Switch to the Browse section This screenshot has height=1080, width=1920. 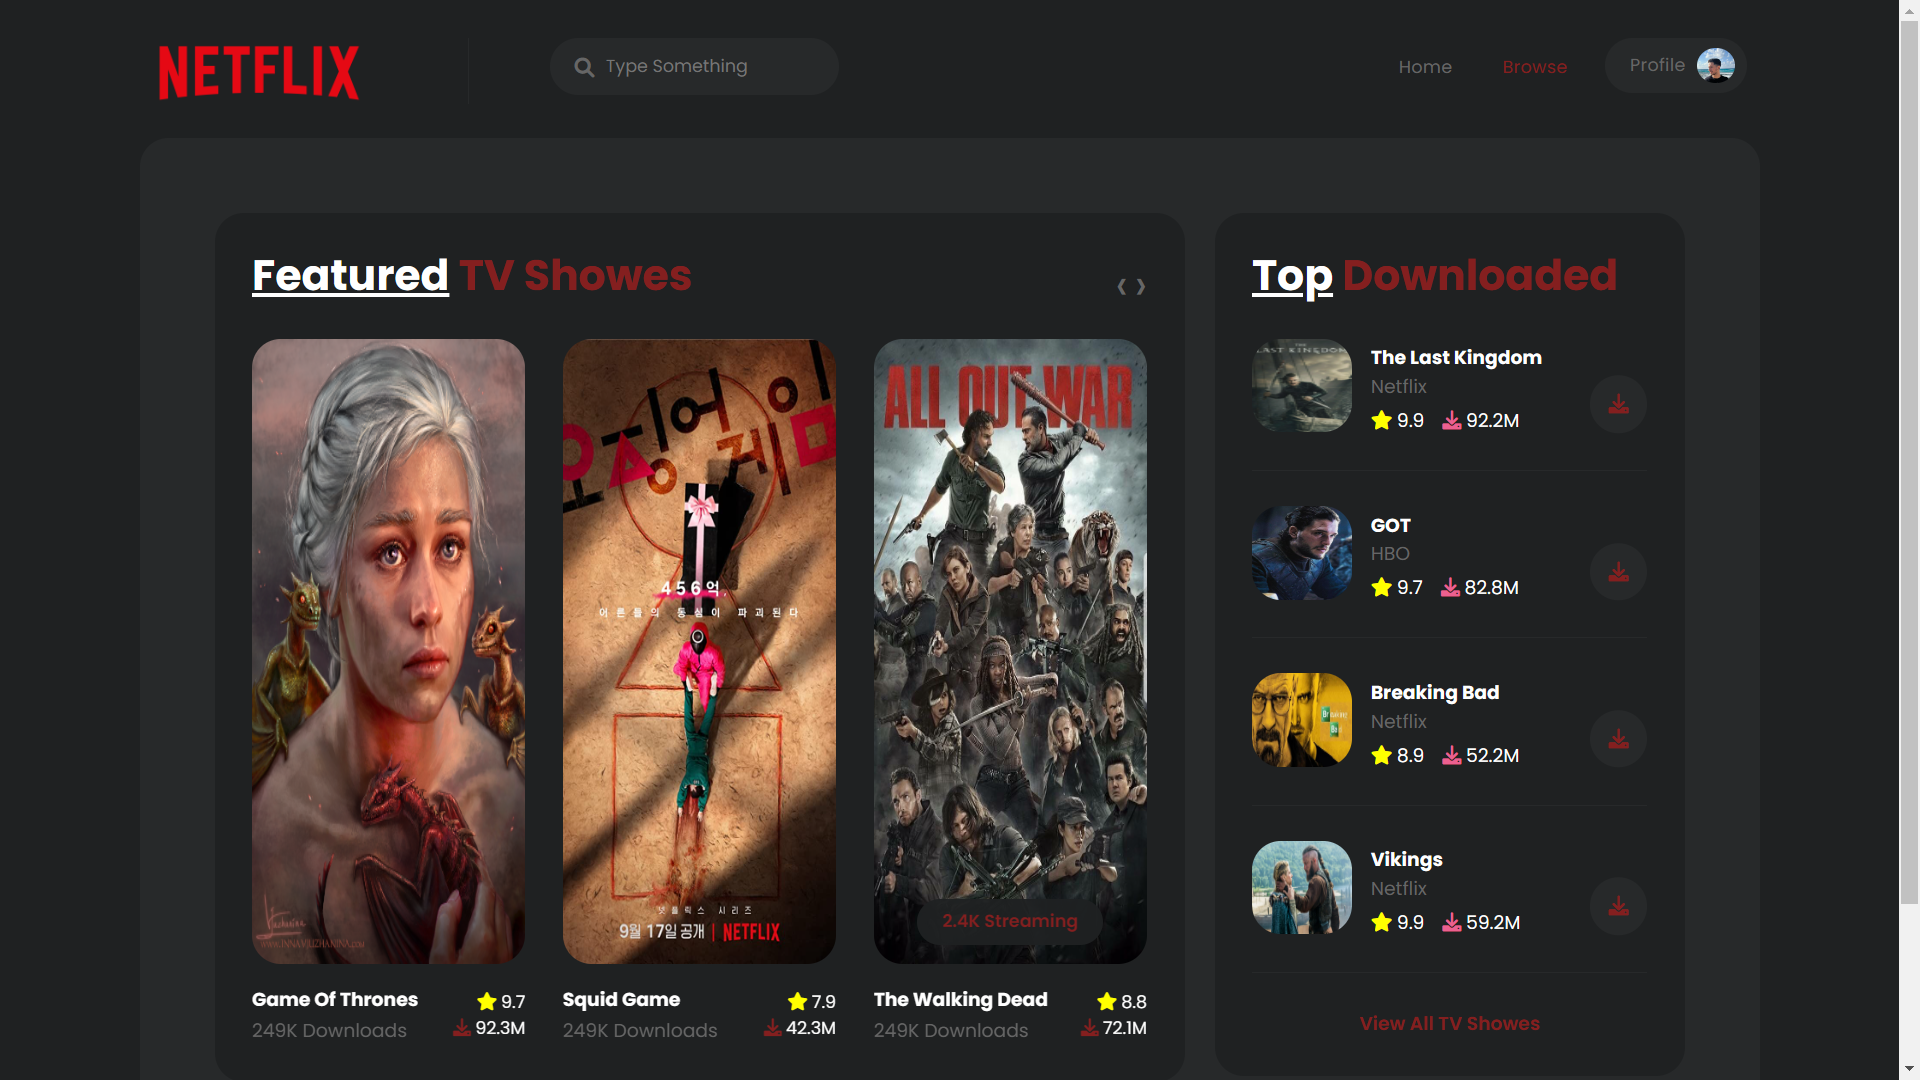pyautogui.click(x=1535, y=66)
